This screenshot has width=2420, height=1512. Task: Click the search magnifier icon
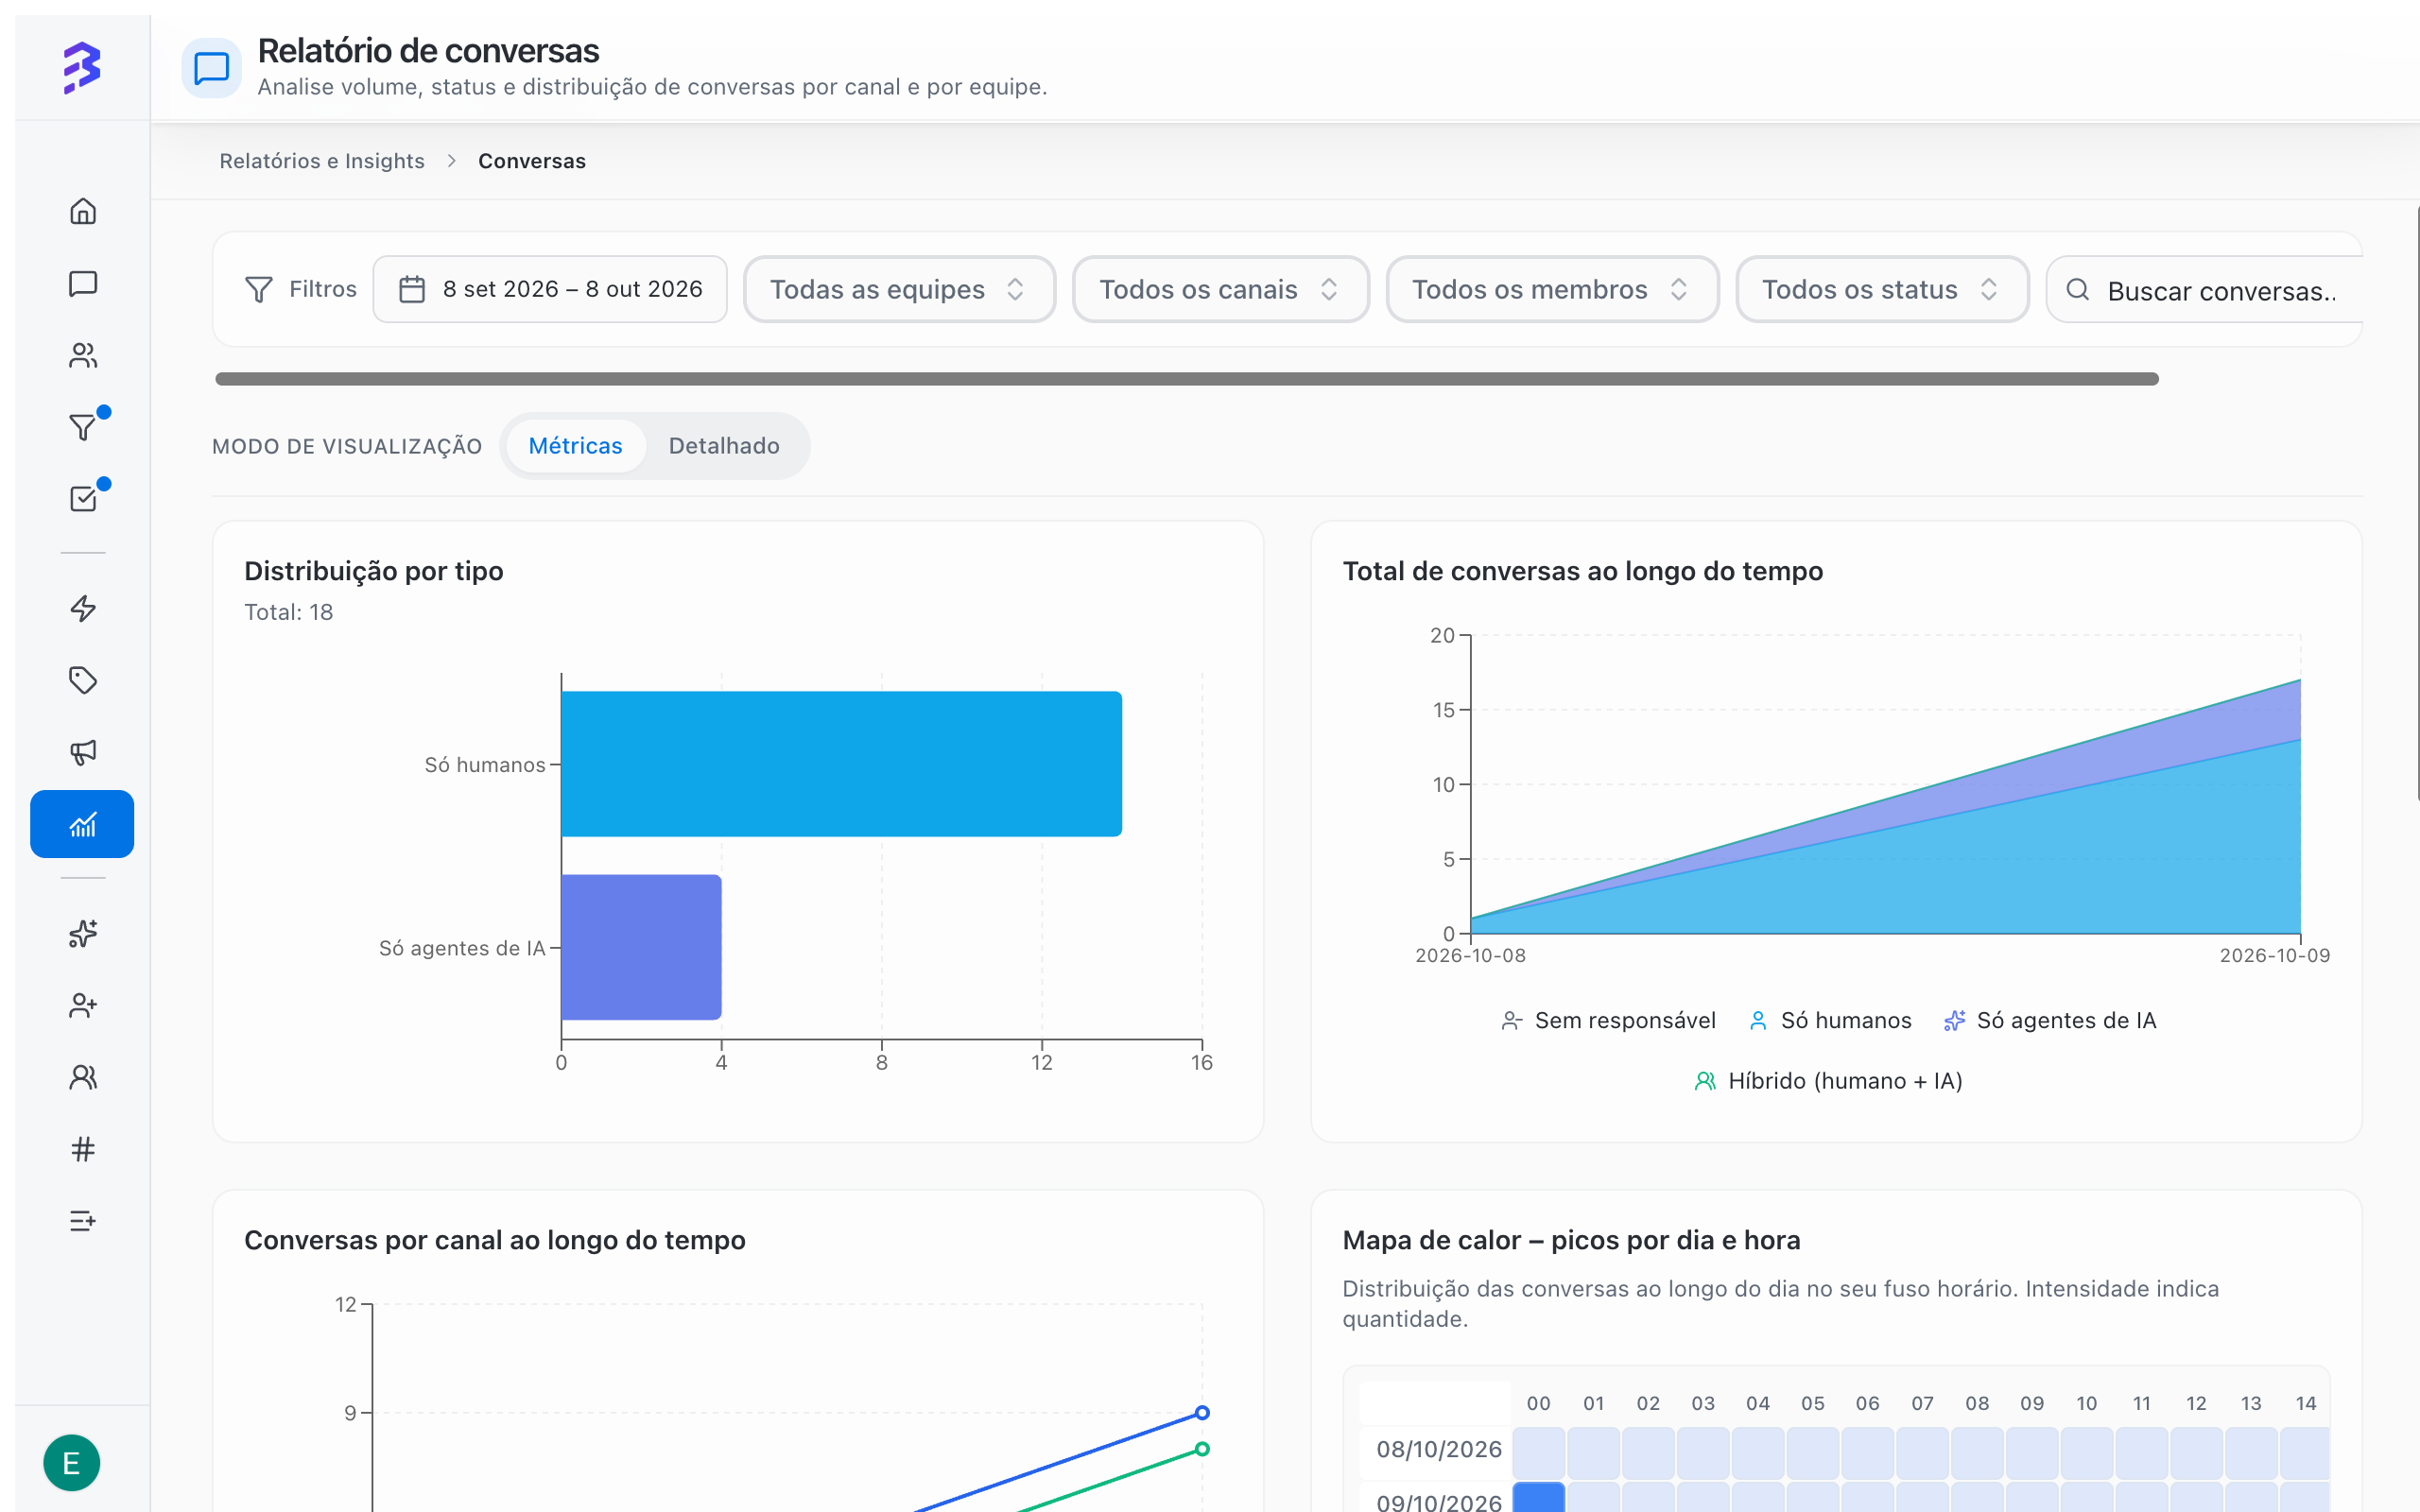point(2077,290)
